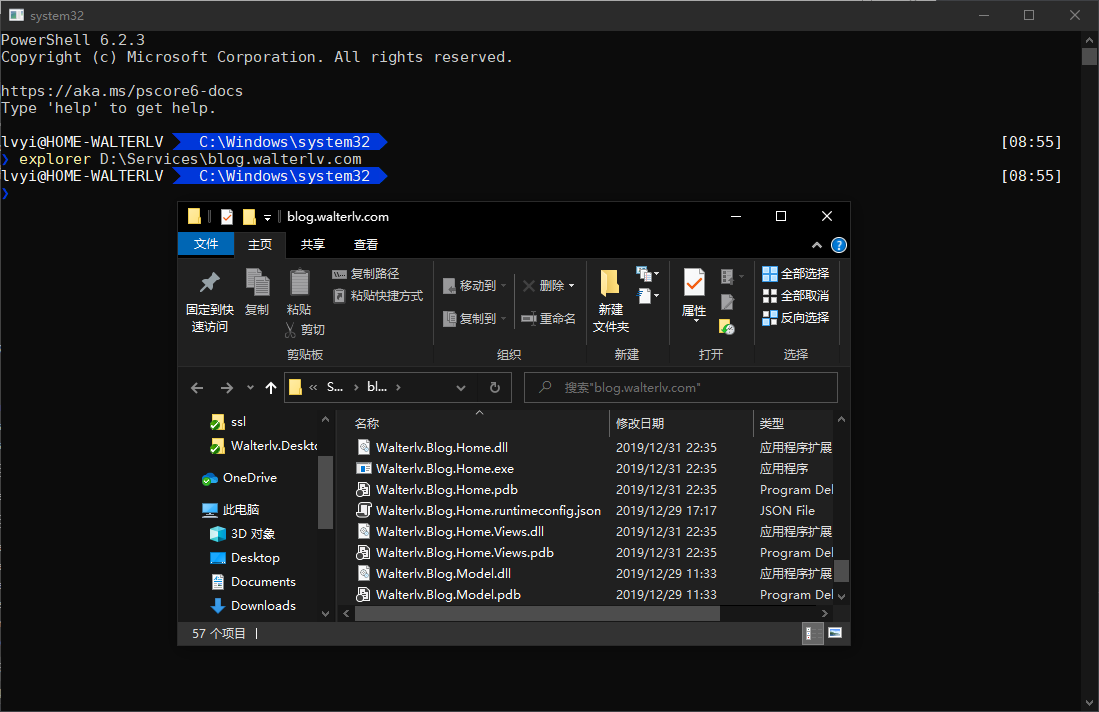The width and height of the screenshot is (1099, 712).
Task: Click the Up one level arrow
Action: click(270, 388)
